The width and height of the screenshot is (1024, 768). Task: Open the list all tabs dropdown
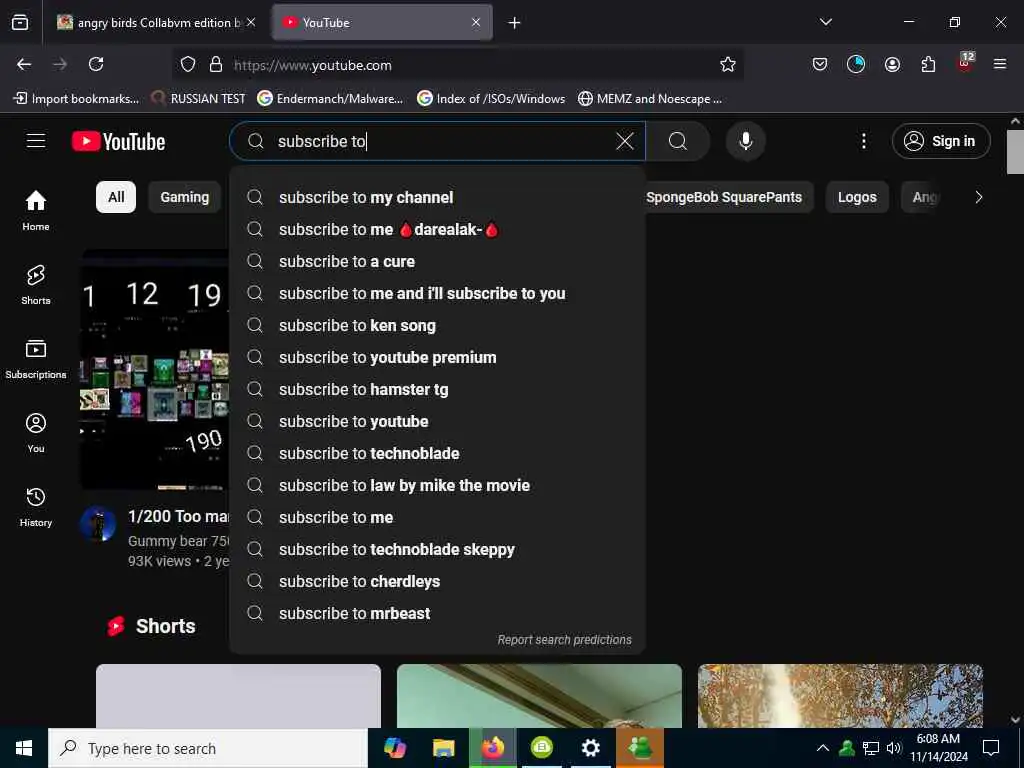pyautogui.click(x=825, y=22)
